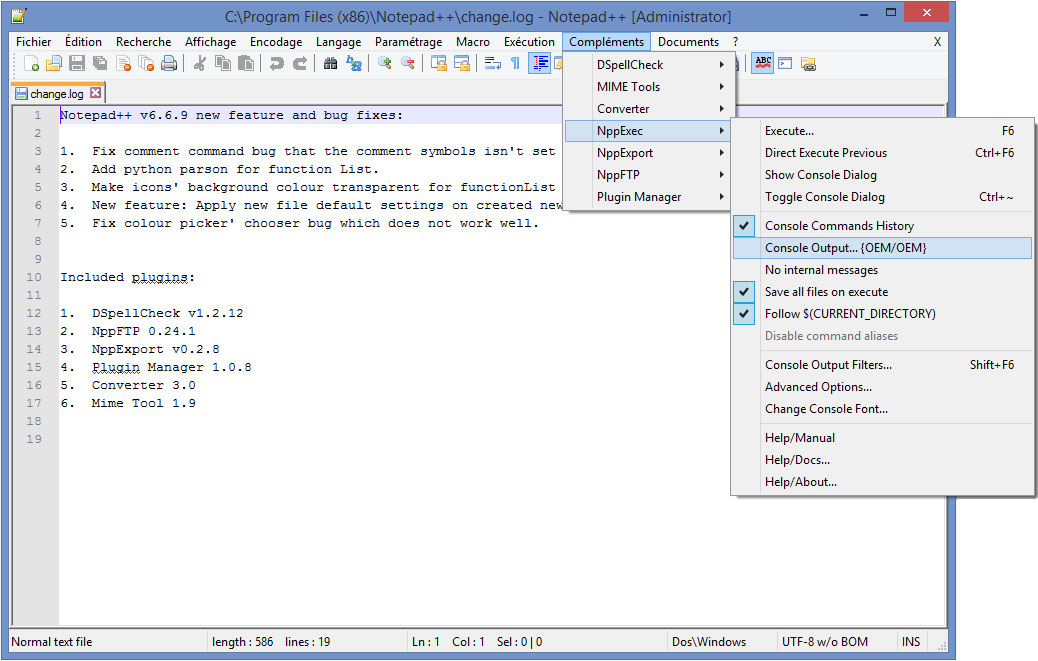
Task: Click the Find binoculars icon
Action: tap(330, 64)
